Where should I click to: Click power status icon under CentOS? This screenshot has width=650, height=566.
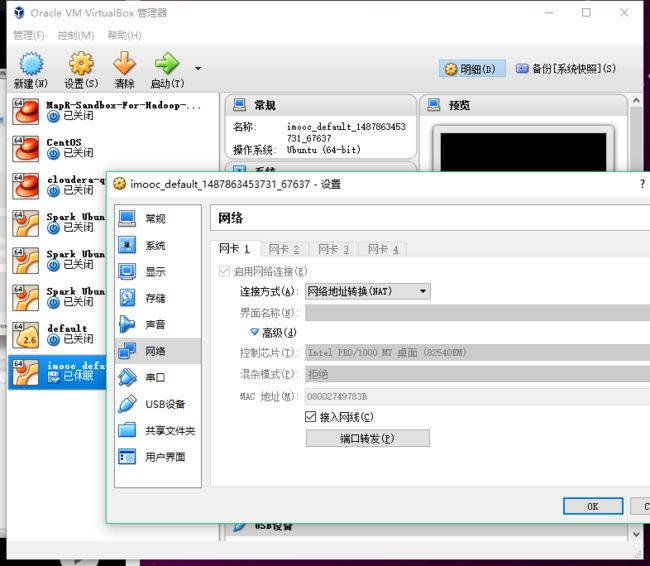pos(53,154)
